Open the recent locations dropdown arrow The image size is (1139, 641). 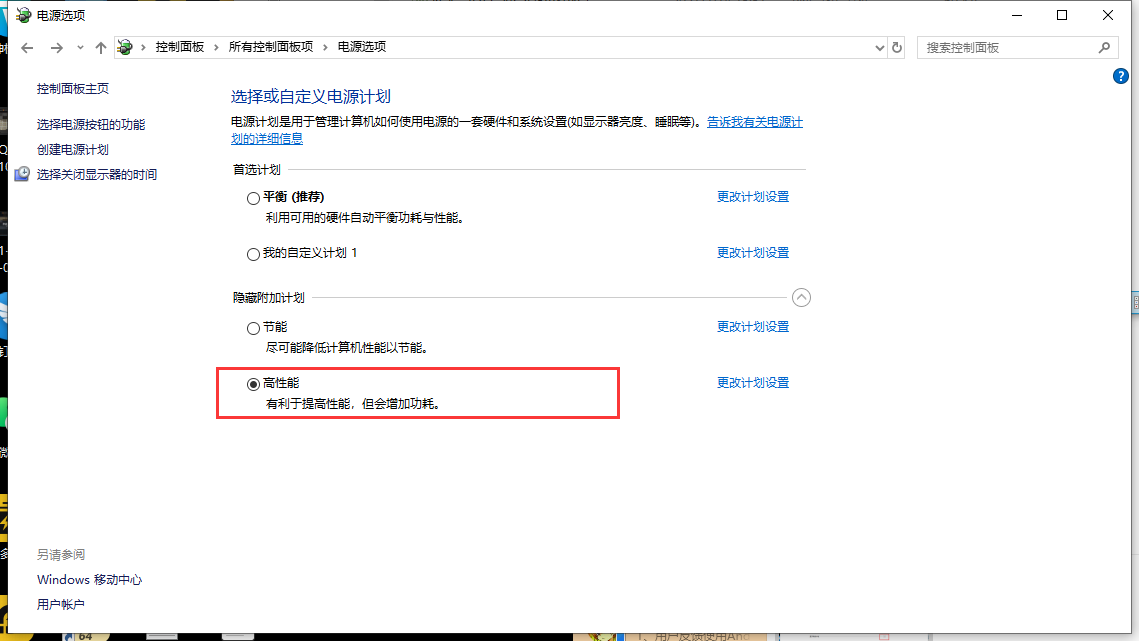(80, 48)
